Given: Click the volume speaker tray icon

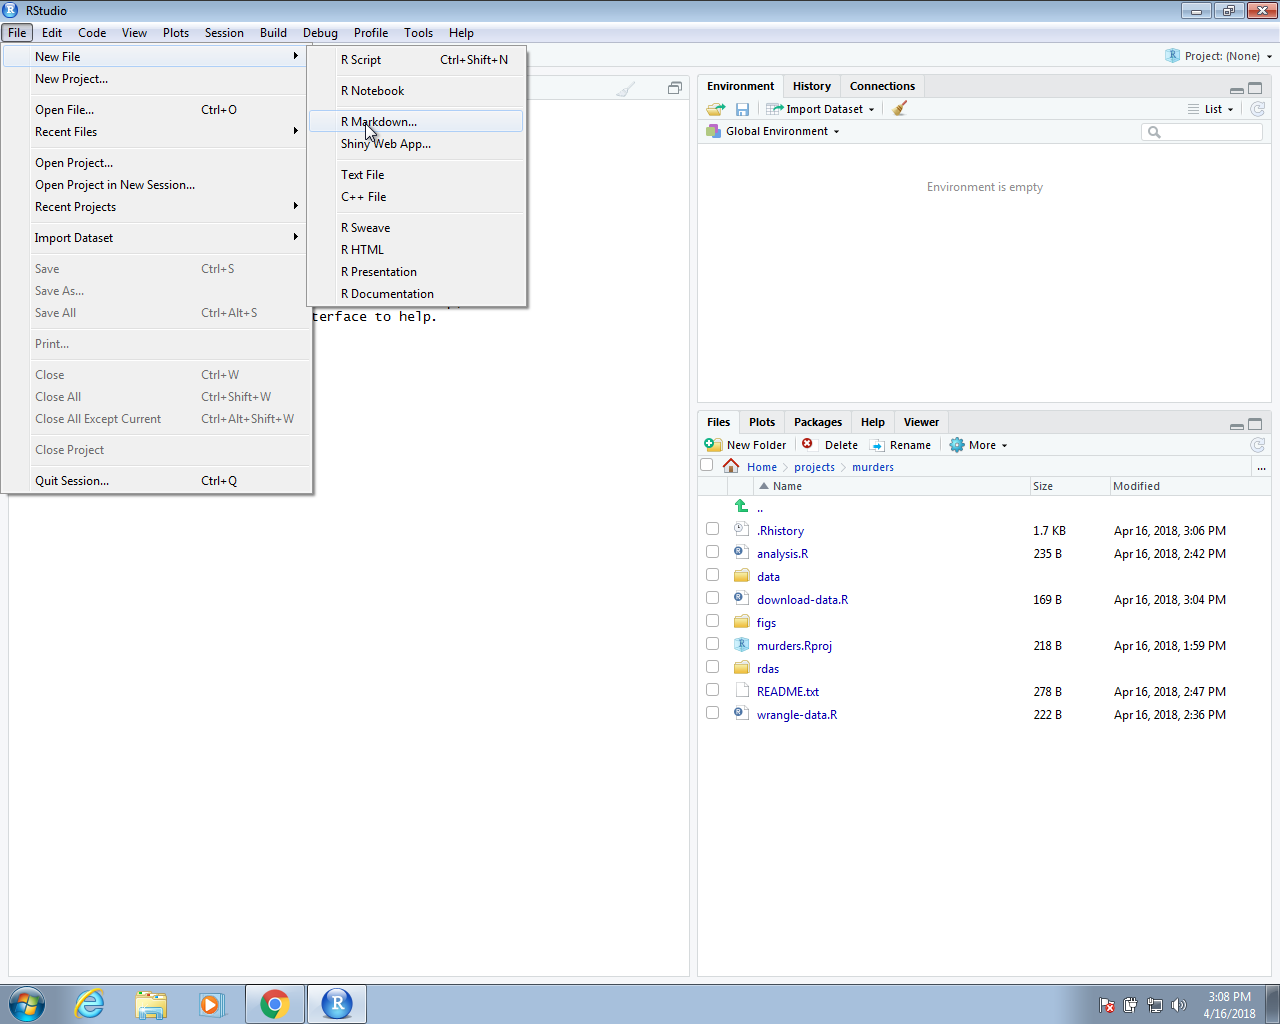Looking at the screenshot, I should click(x=1179, y=1005).
